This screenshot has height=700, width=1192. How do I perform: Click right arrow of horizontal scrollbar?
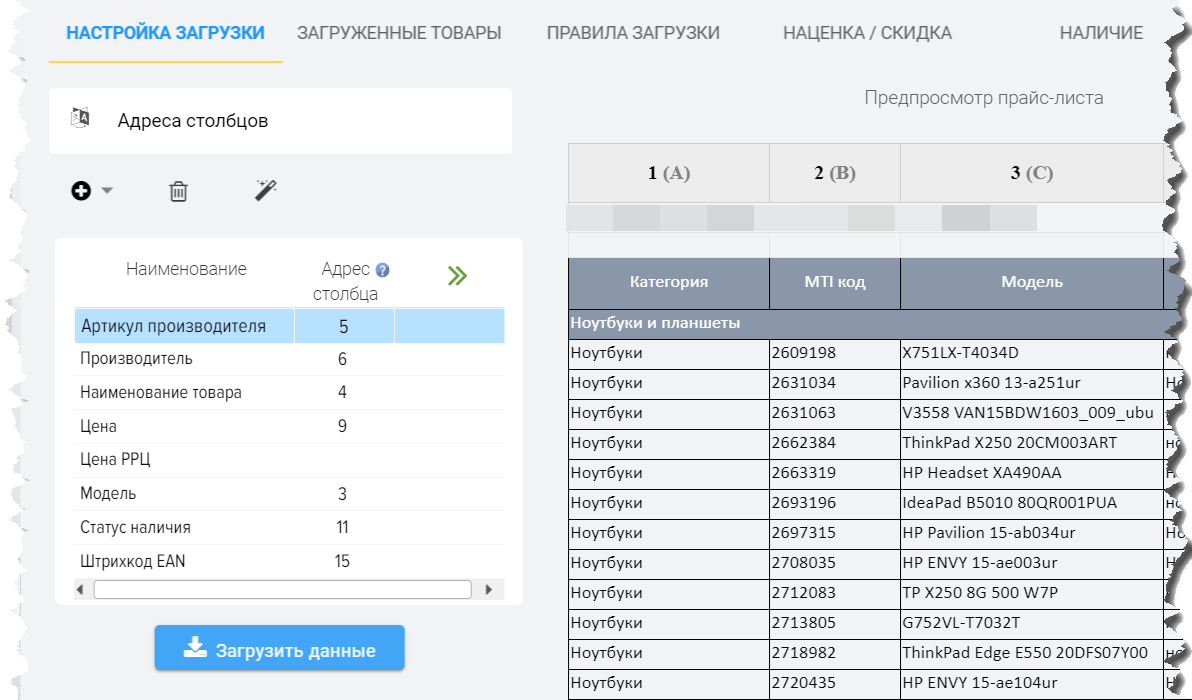(x=488, y=590)
